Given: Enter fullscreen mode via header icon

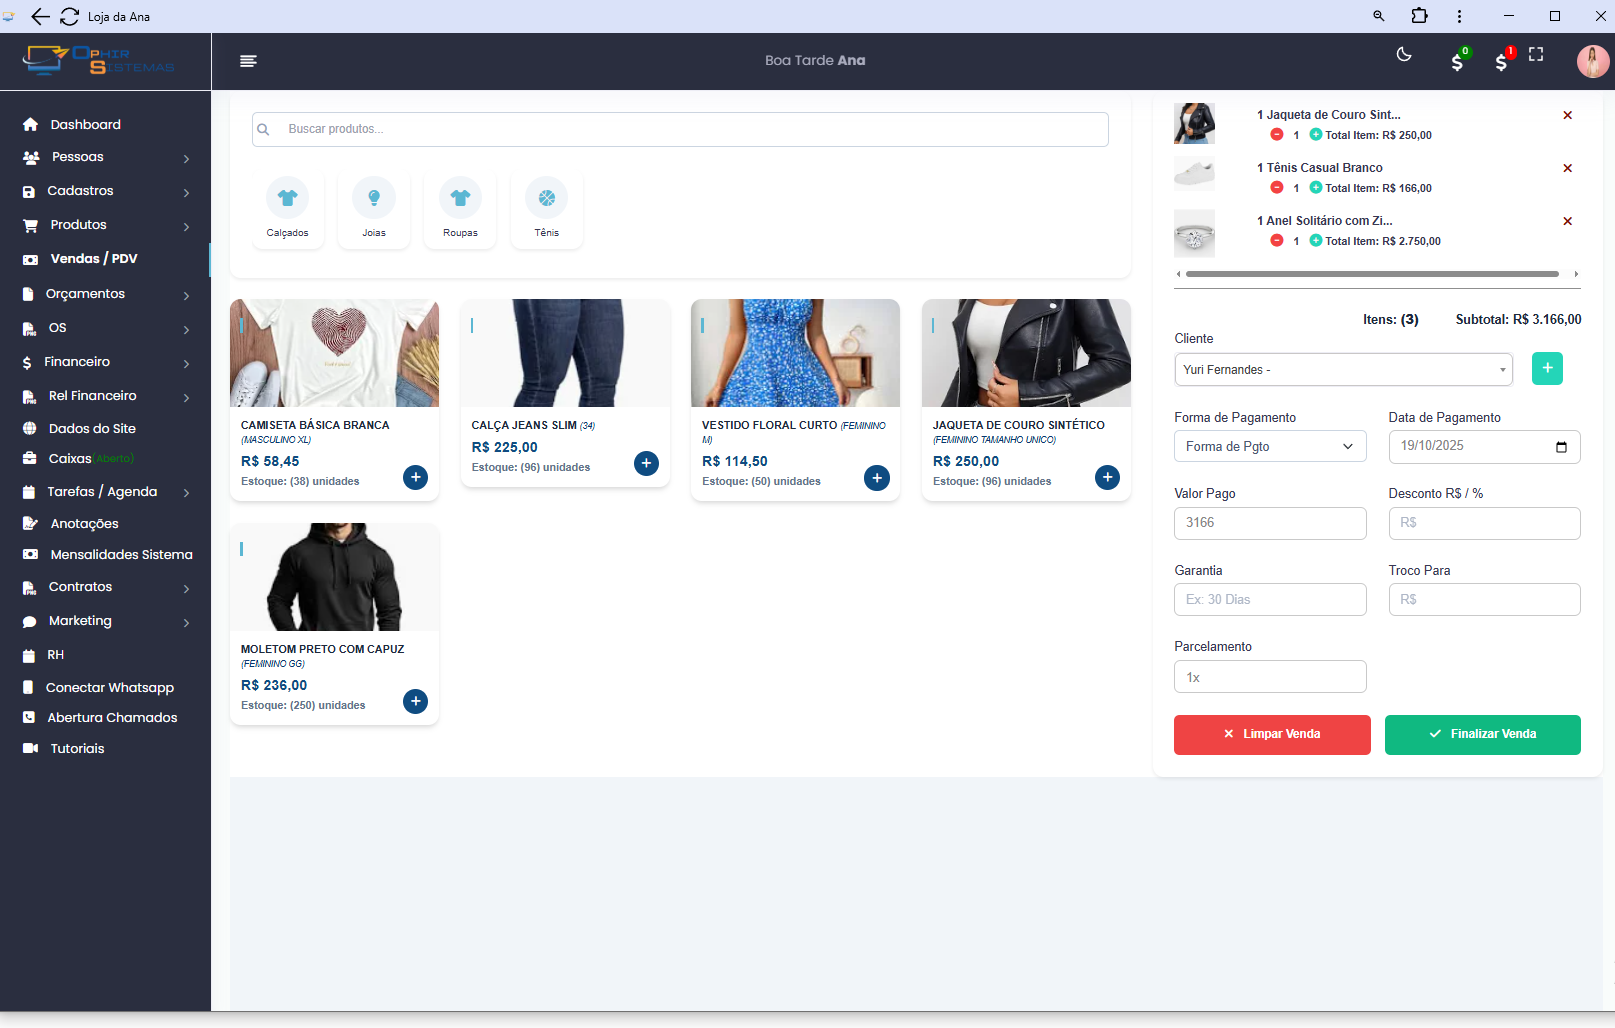Looking at the screenshot, I should tap(1536, 55).
